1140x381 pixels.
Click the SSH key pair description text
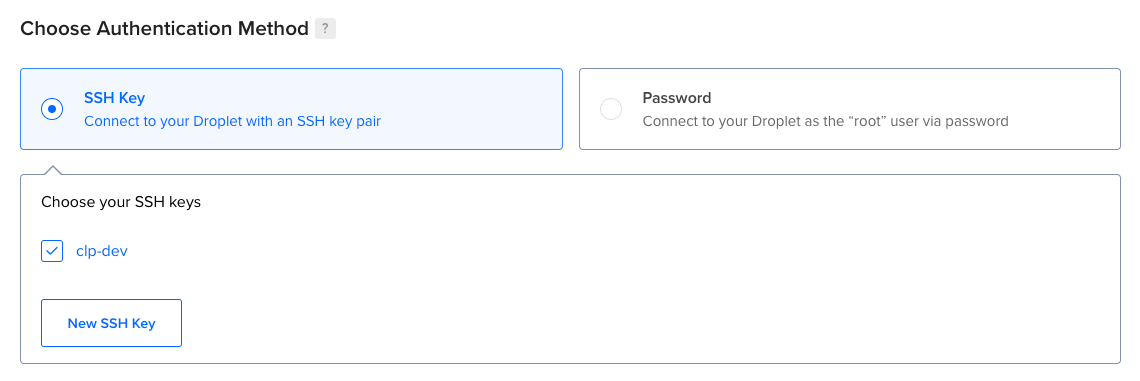[x=233, y=121]
